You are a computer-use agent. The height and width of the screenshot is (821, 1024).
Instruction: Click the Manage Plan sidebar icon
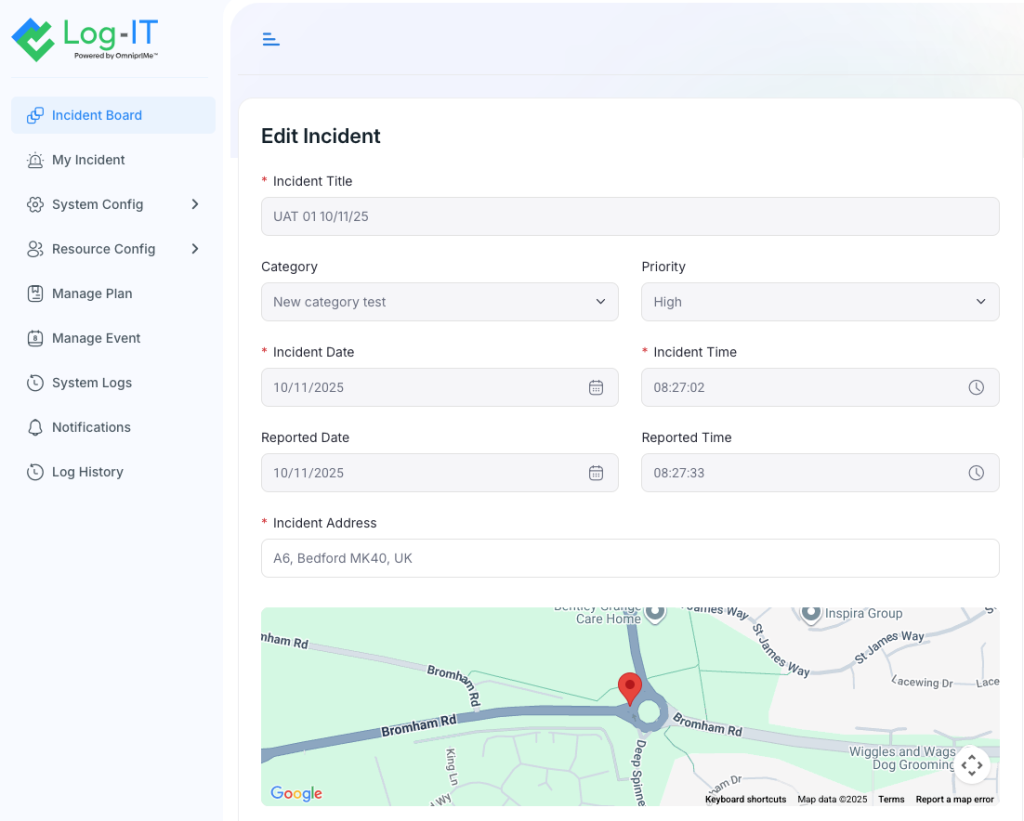34,293
